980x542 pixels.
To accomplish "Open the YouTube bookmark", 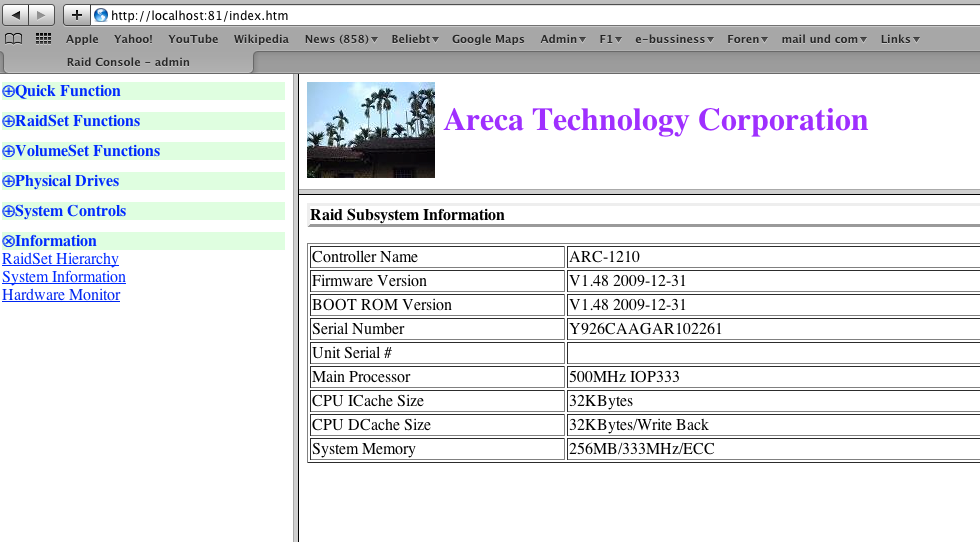I will (193, 39).
